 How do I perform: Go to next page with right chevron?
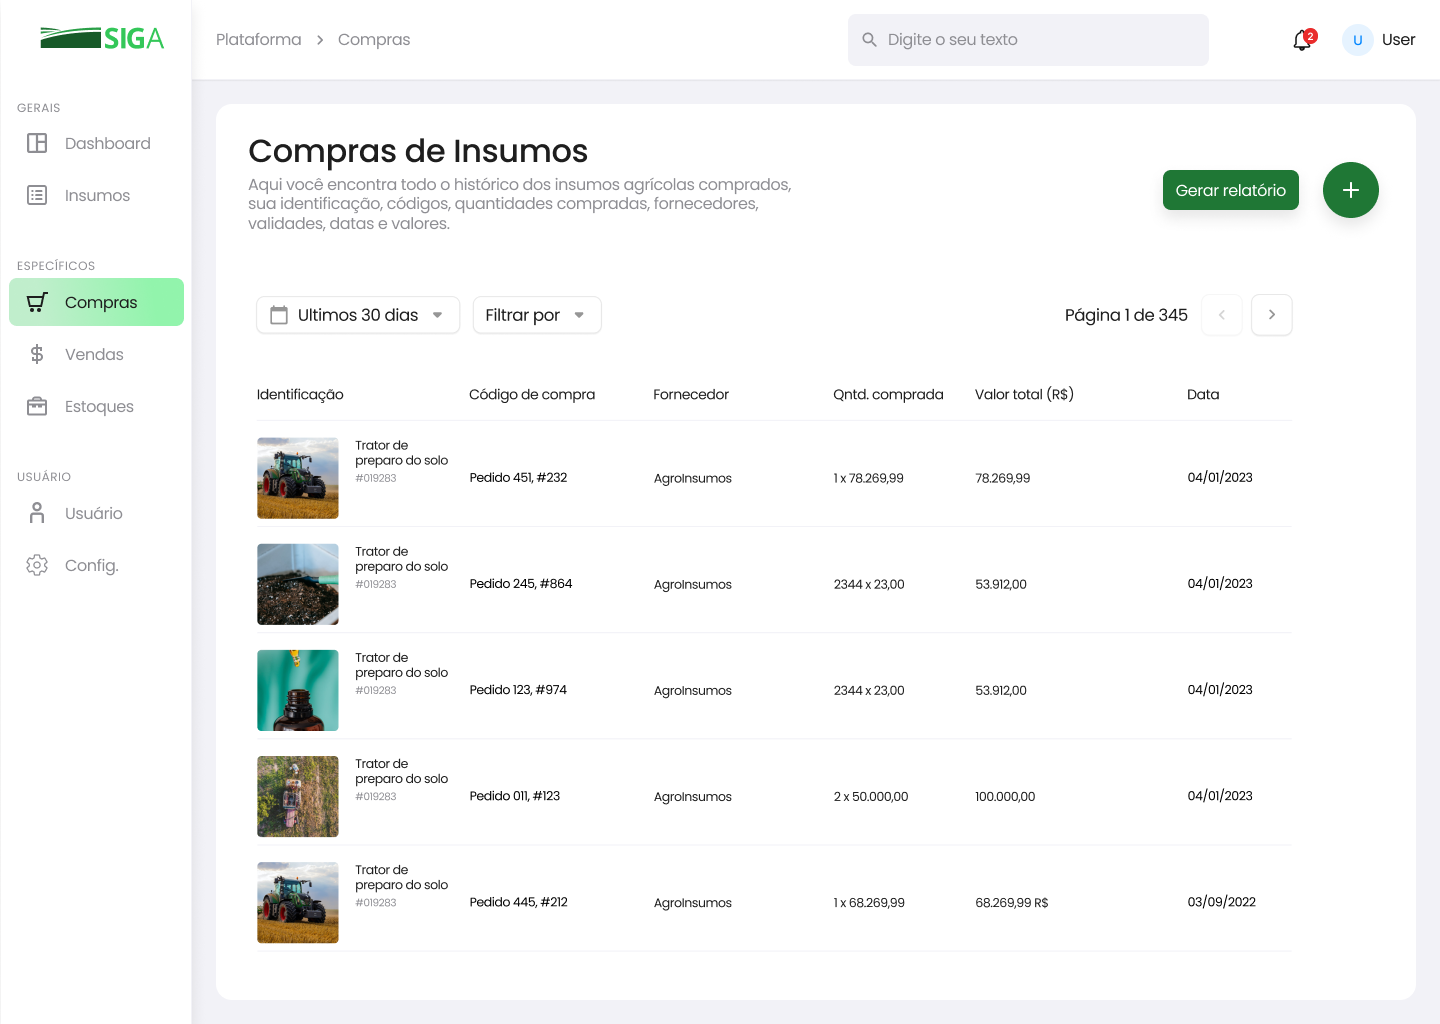[x=1271, y=315]
